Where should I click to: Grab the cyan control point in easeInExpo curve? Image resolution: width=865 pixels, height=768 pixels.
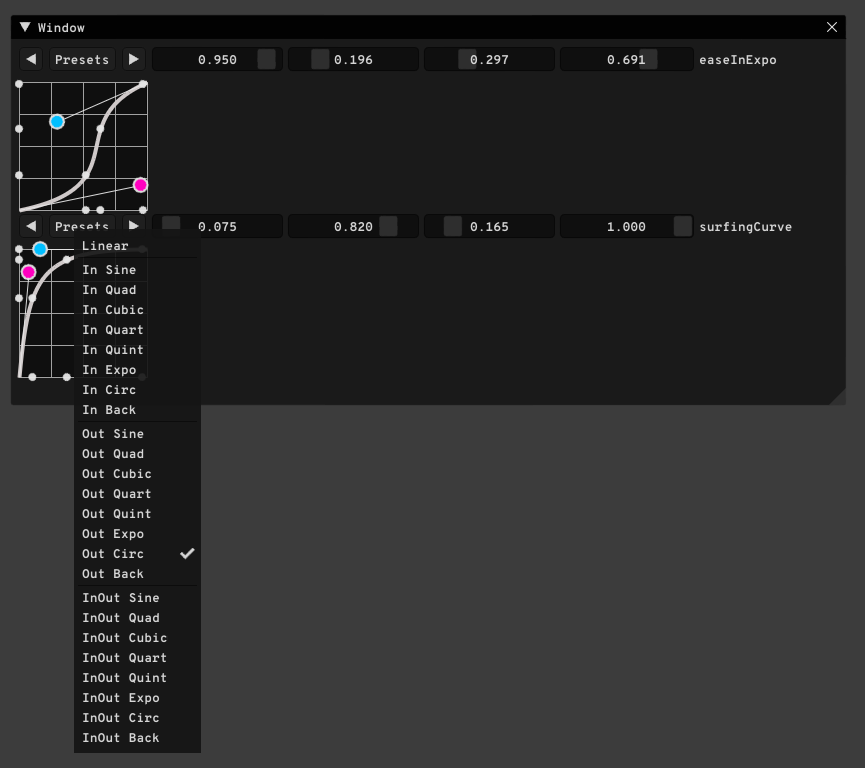57,122
